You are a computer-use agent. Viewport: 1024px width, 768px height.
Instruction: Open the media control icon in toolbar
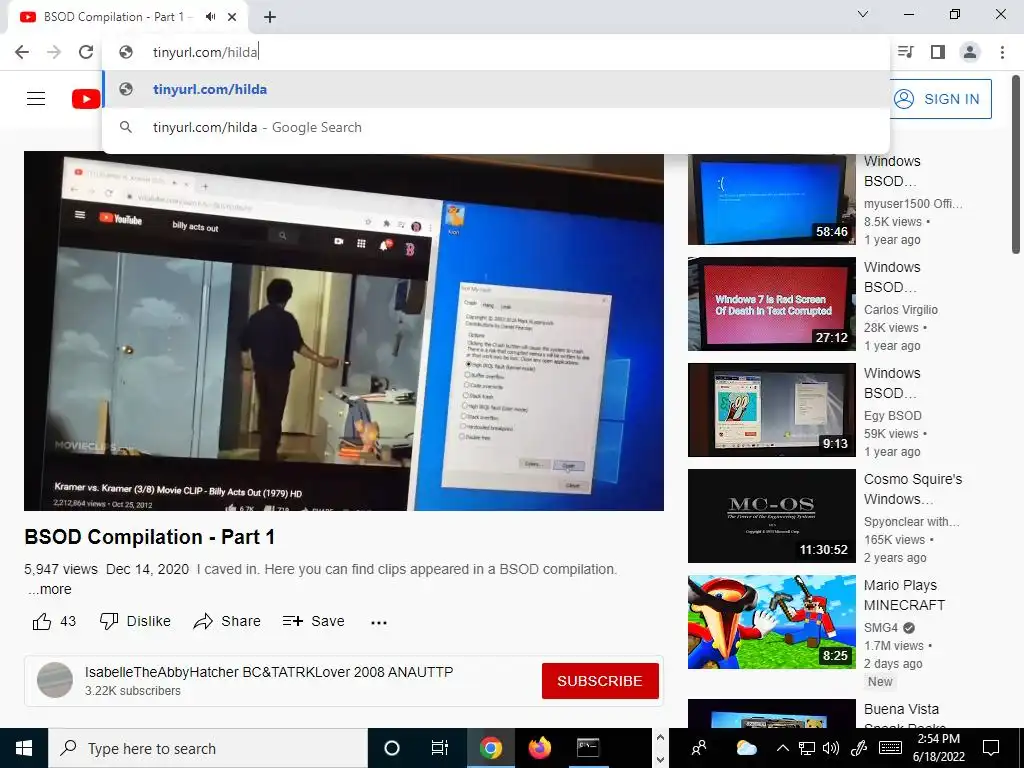tap(906, 52)
